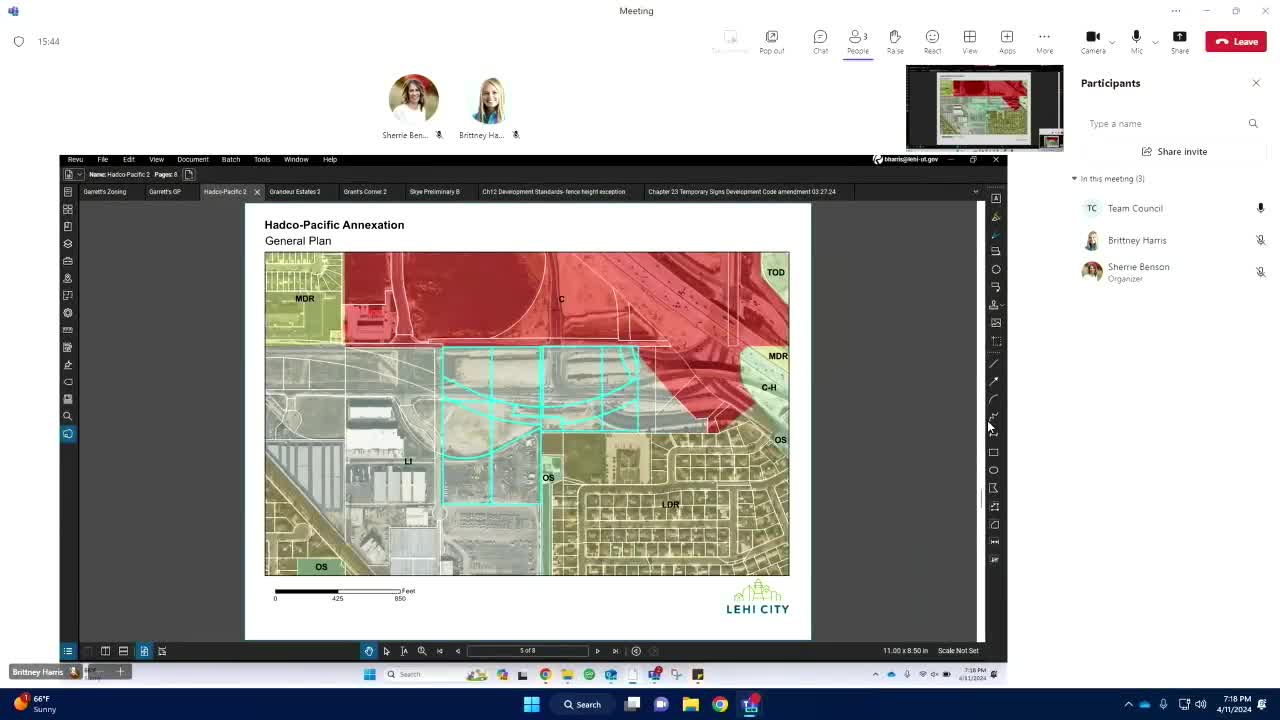Open mic options dropdown arrow
The height and width of the screenshot is (720, 1280).
click(1155, 42)
